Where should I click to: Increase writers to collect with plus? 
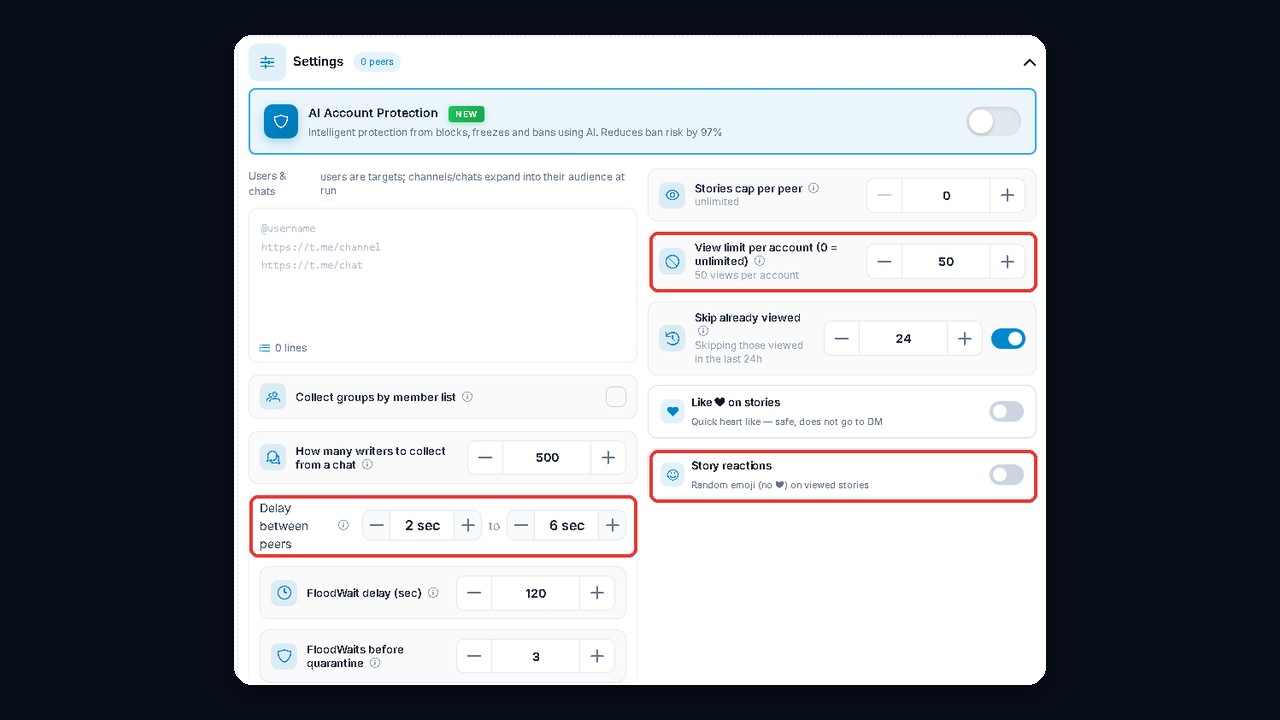click(608, 457)
